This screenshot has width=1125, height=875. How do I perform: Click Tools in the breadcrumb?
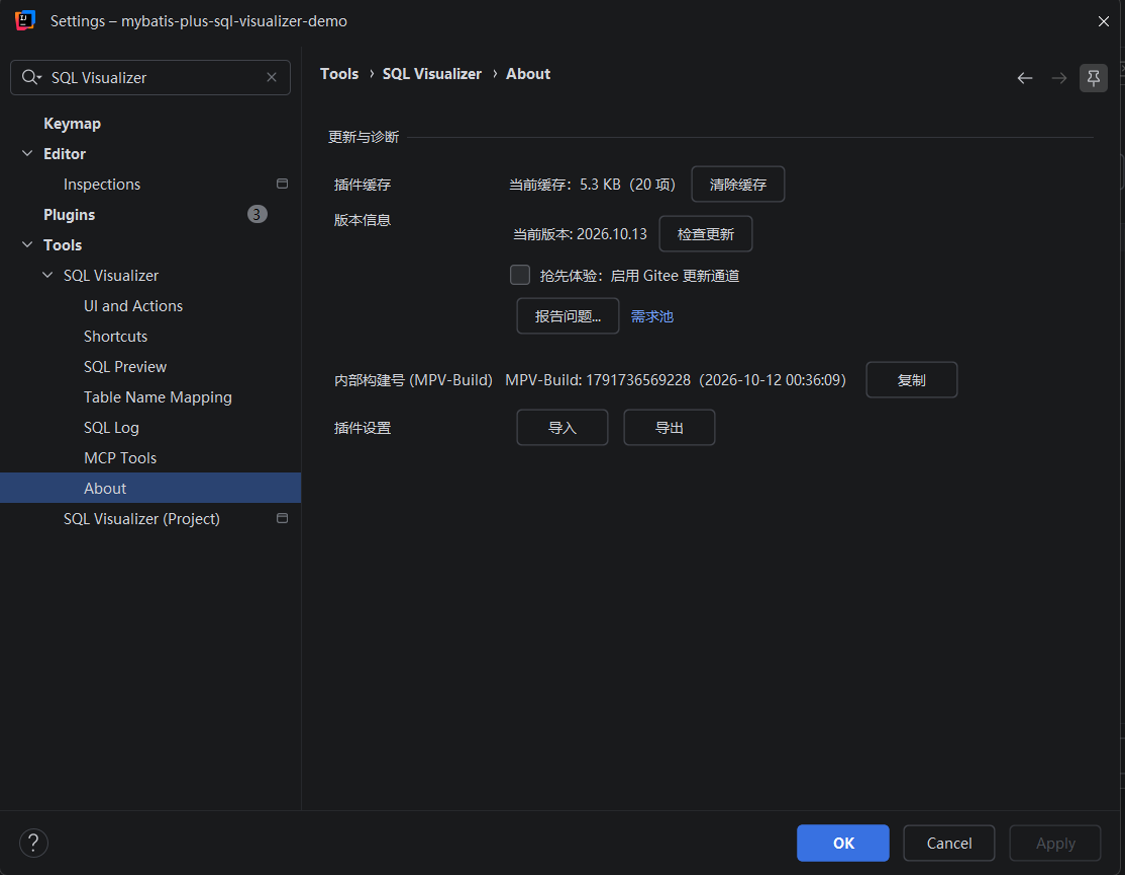339,74
